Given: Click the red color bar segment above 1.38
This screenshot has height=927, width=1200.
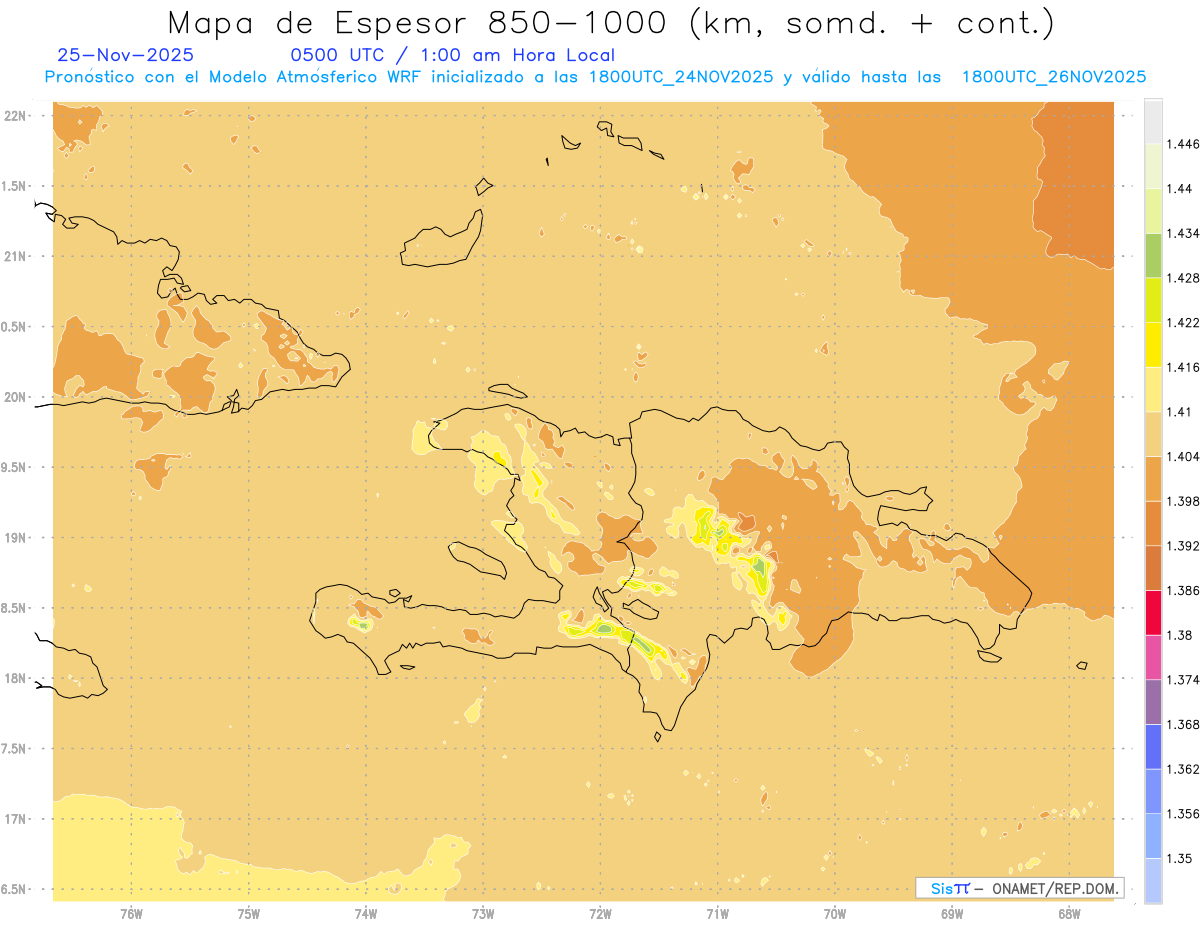Looking at the screenshot, I should tap(1153, 612).
